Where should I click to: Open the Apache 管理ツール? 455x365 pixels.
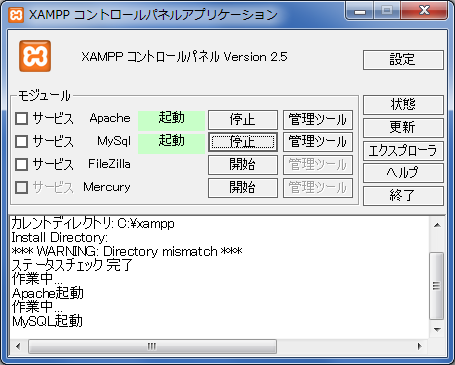tap(318, 120)
